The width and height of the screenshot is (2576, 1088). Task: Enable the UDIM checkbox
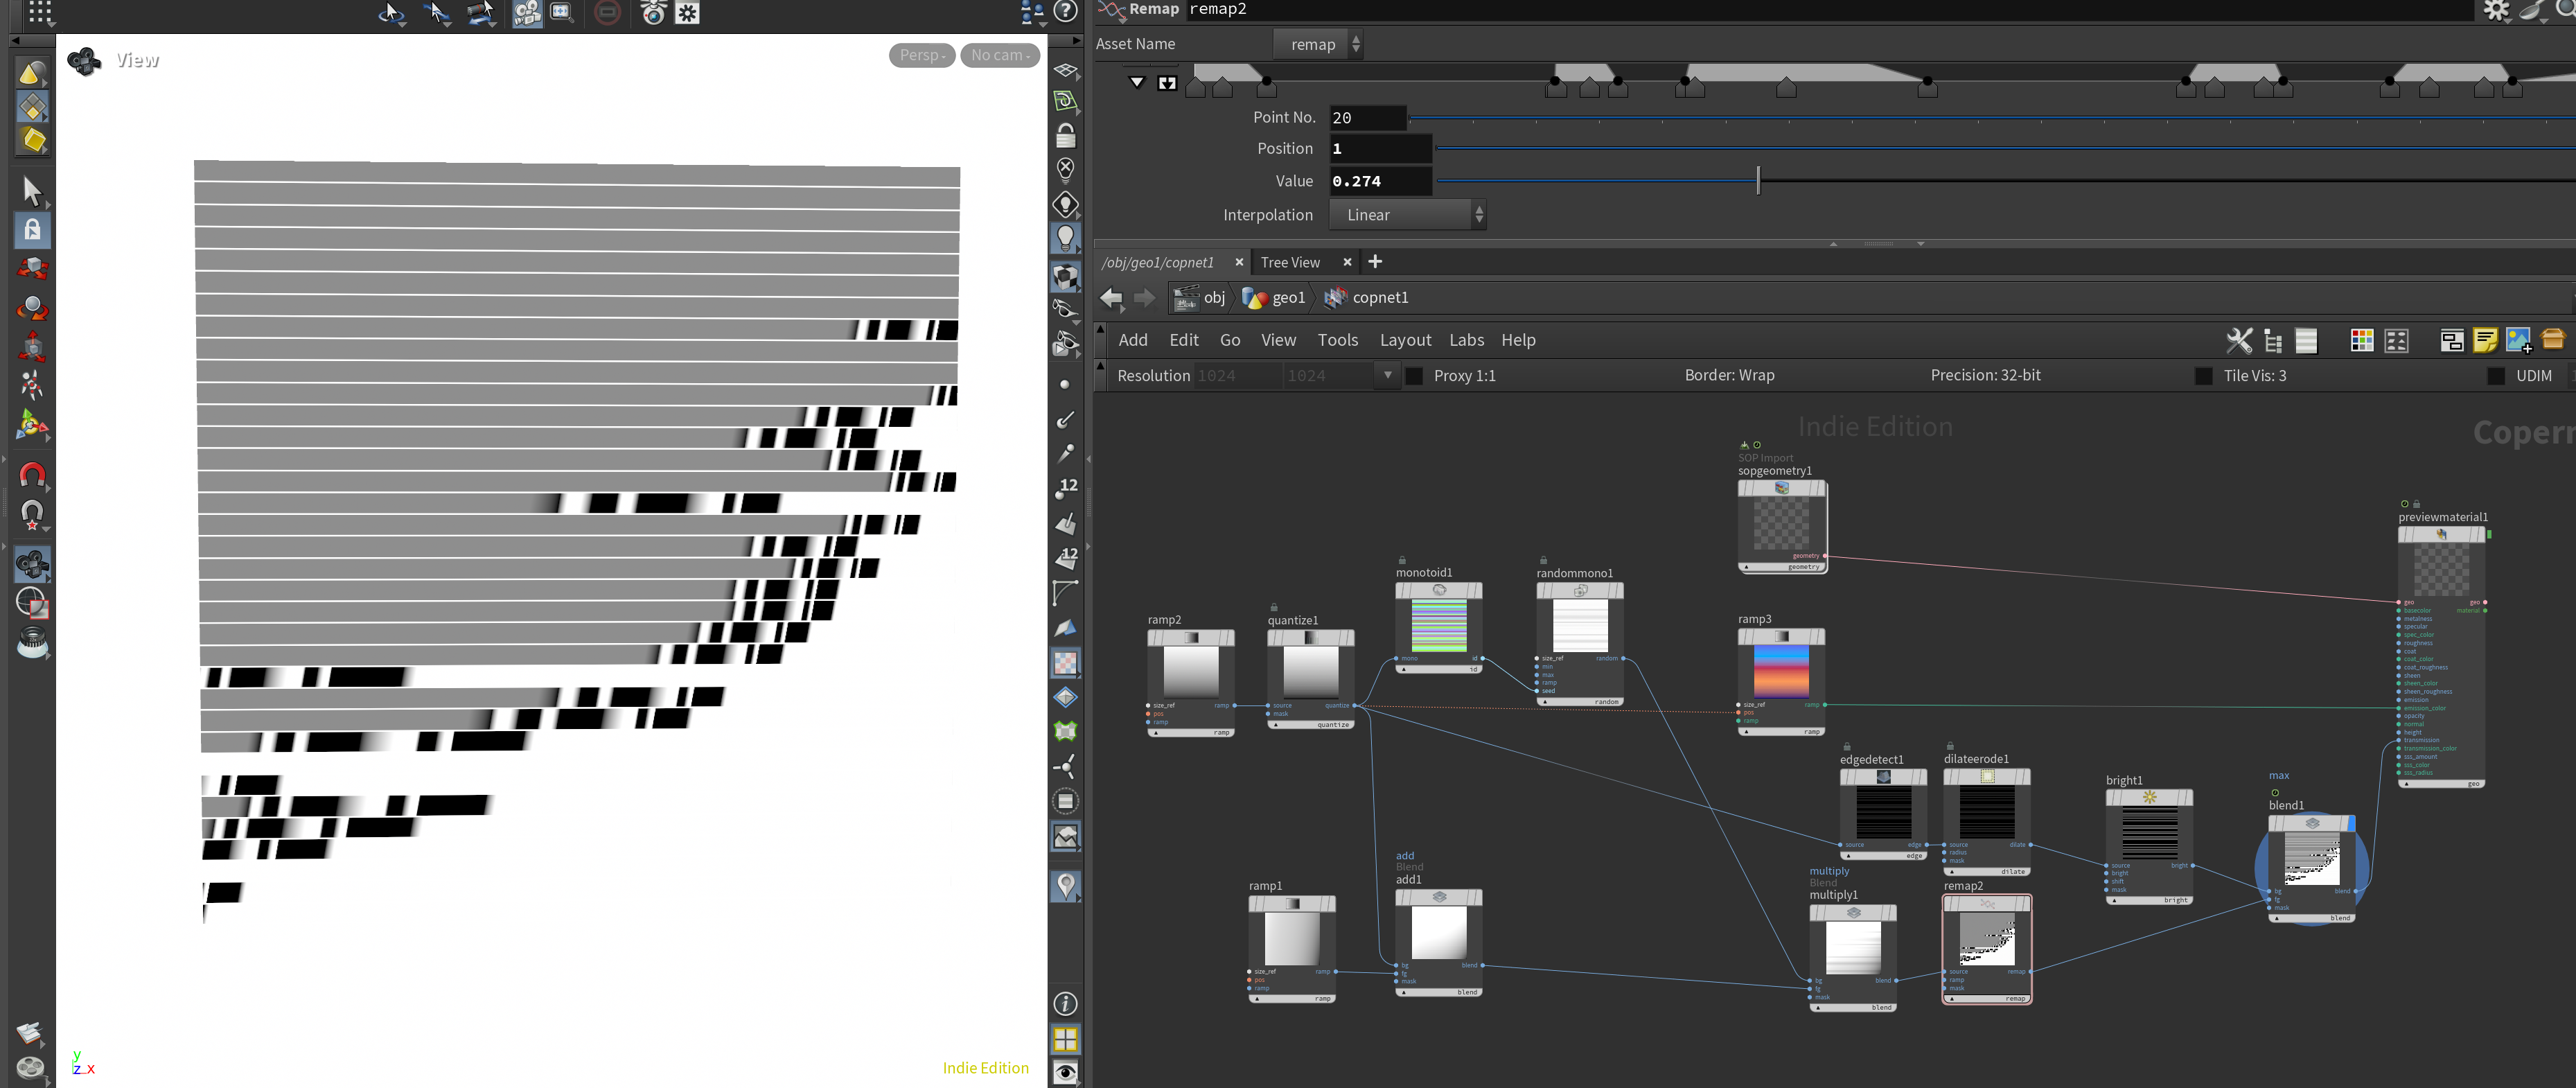tap(2495, 376)
